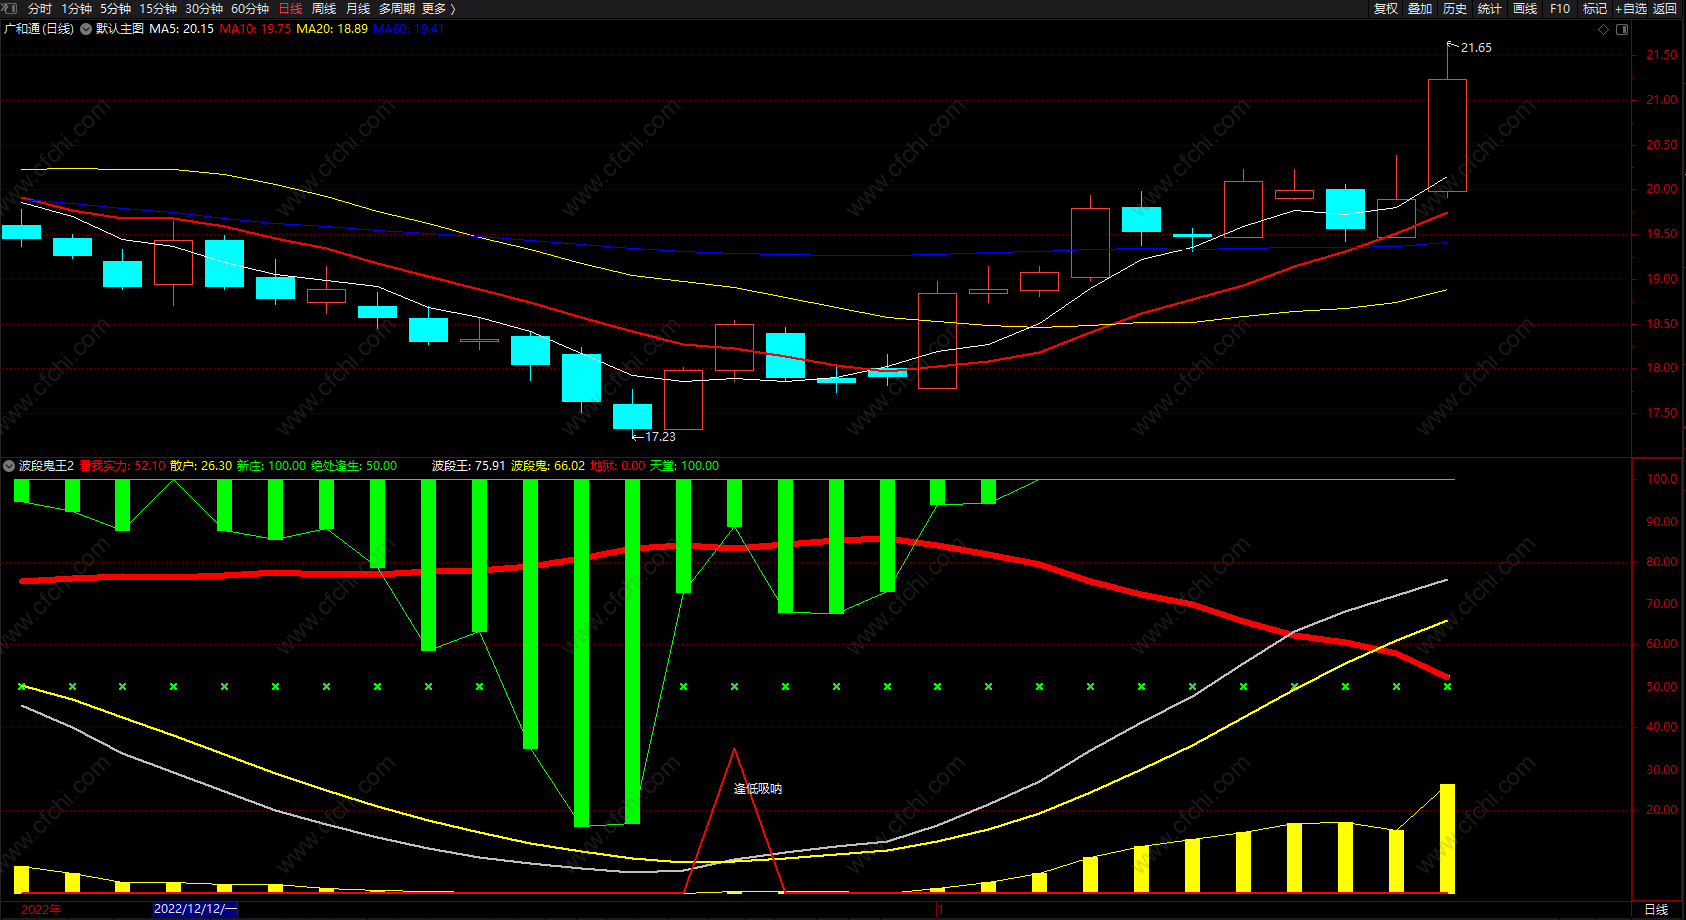Click the 21.65 high price marker
The height and width of the screenshot is (920, 1686).
coord(1476,48)
